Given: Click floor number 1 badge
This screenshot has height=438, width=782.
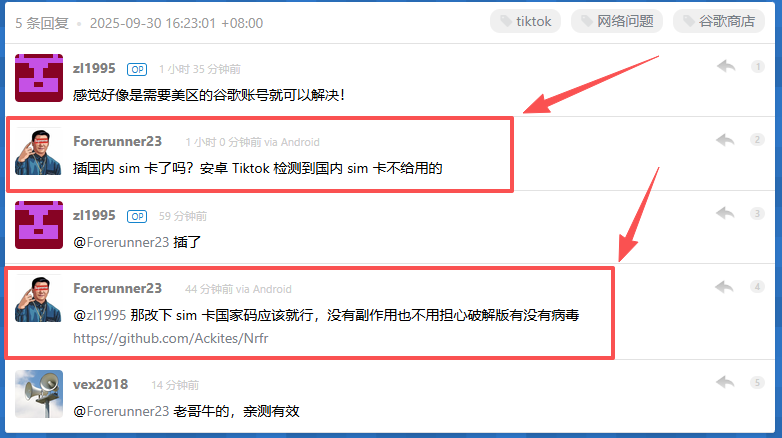Looking at the screenshot, I should pos(758,66).
